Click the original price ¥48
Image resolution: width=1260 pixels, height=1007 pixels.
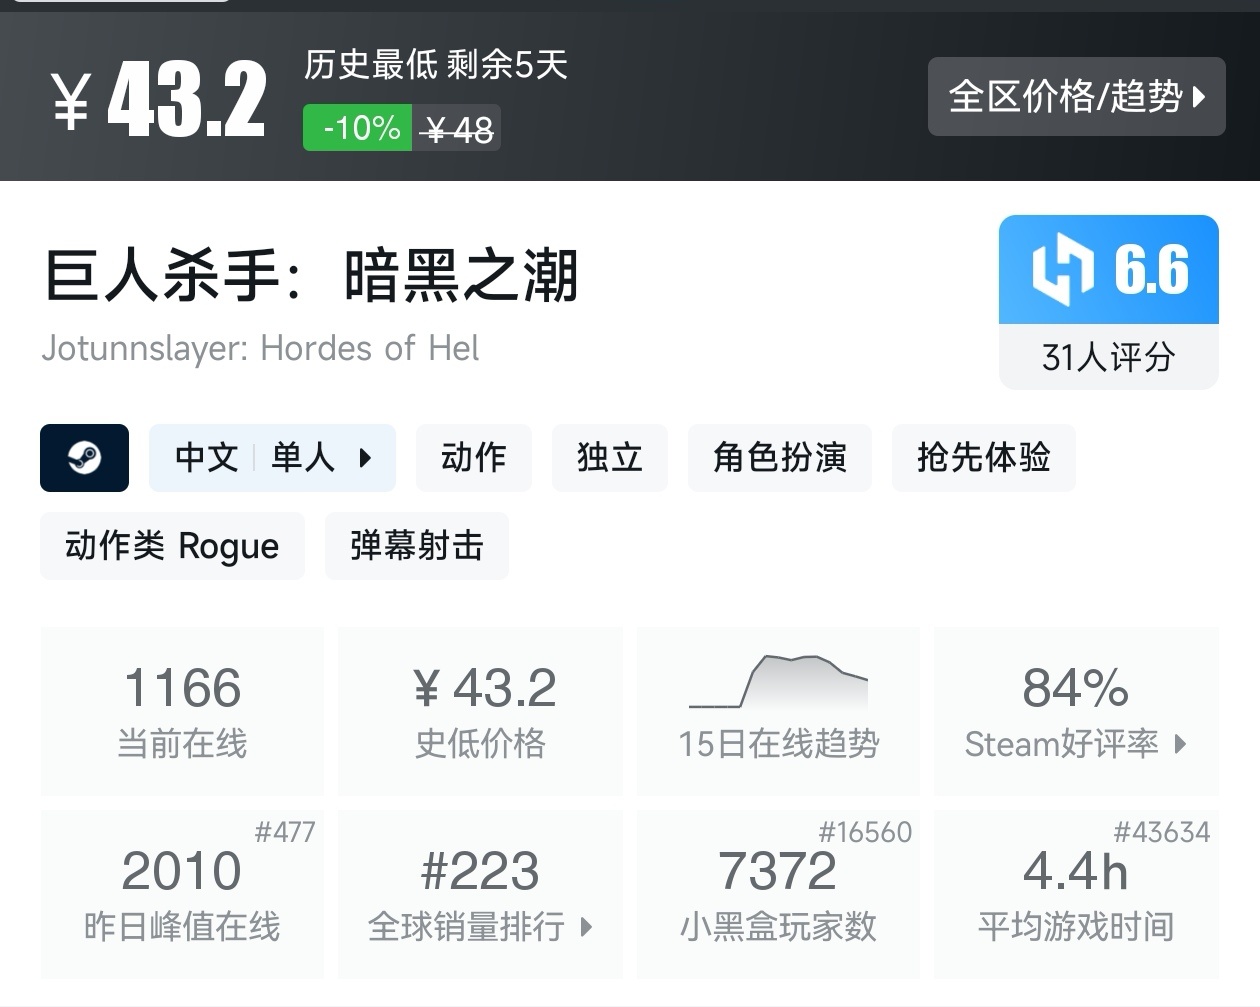tap(458, 129)
